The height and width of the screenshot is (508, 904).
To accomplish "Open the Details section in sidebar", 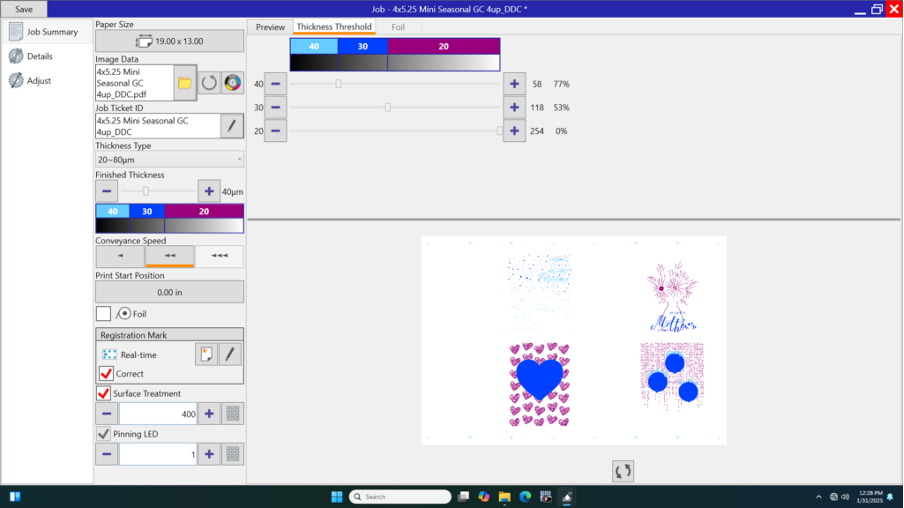I will (39, 57).
